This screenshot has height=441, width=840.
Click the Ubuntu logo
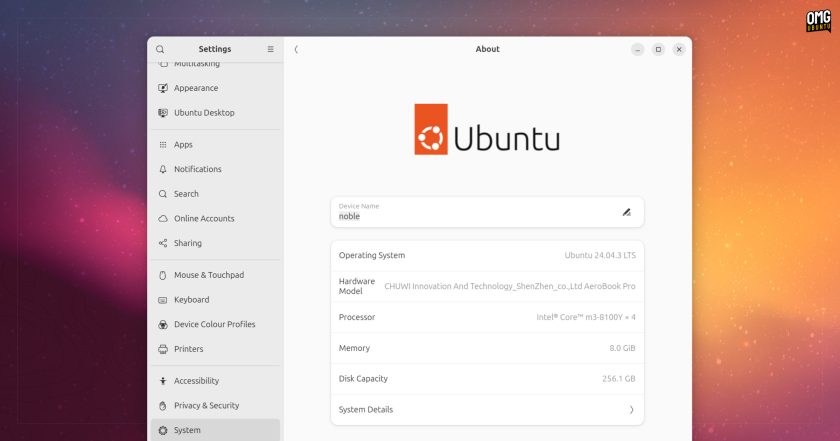point(486,129)
